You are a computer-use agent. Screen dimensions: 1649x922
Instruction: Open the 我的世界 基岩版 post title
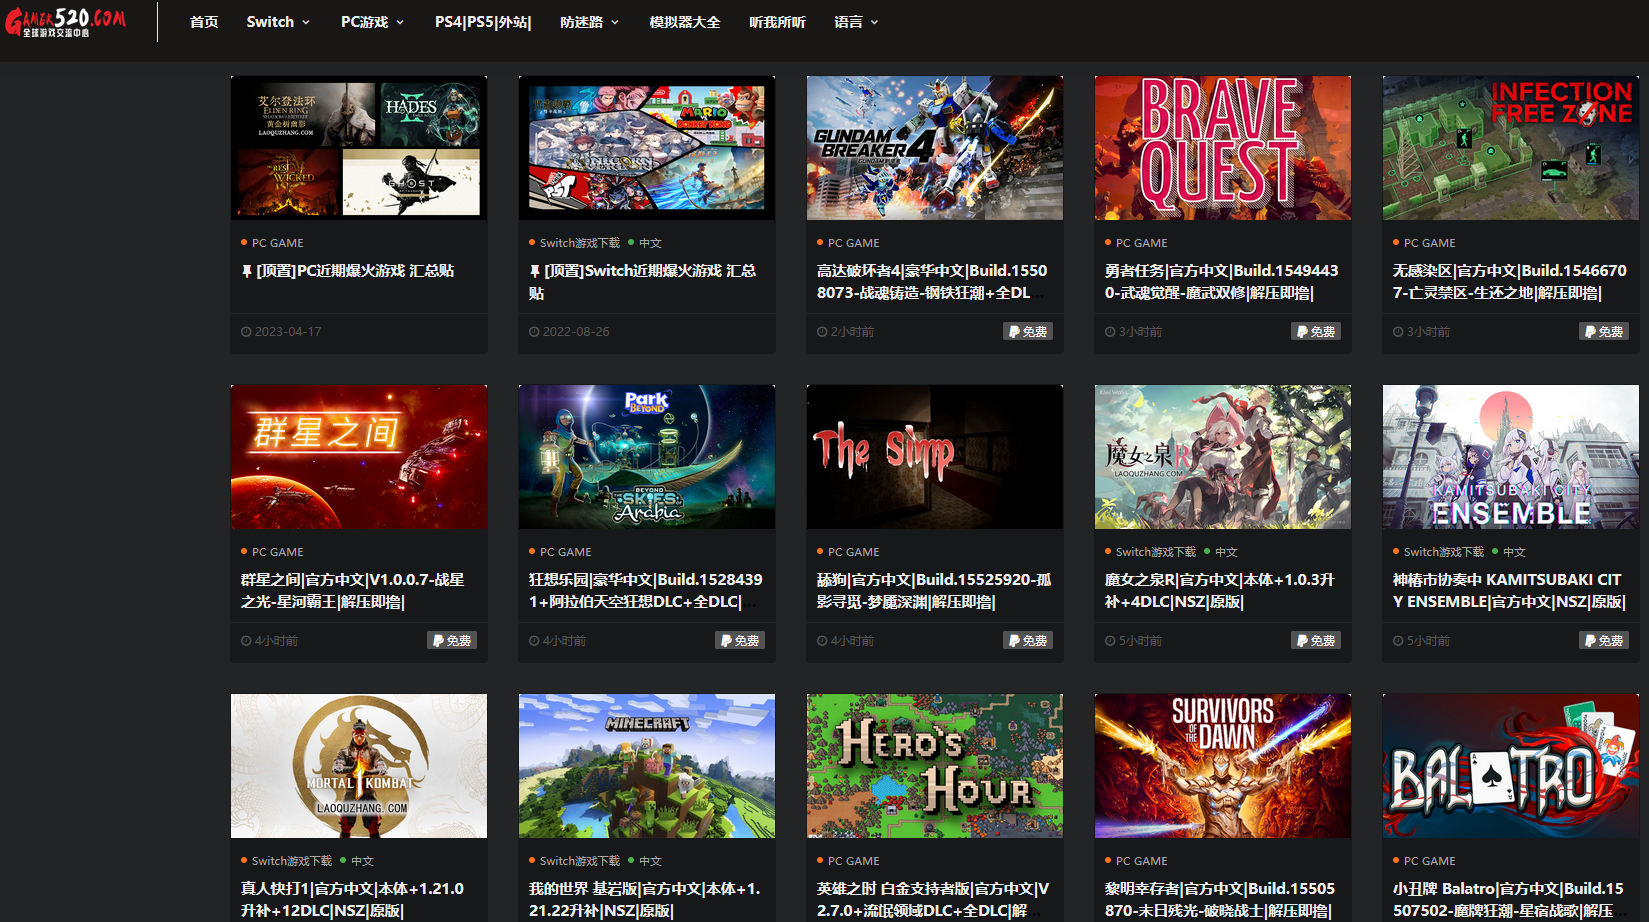tap(644, 900)
